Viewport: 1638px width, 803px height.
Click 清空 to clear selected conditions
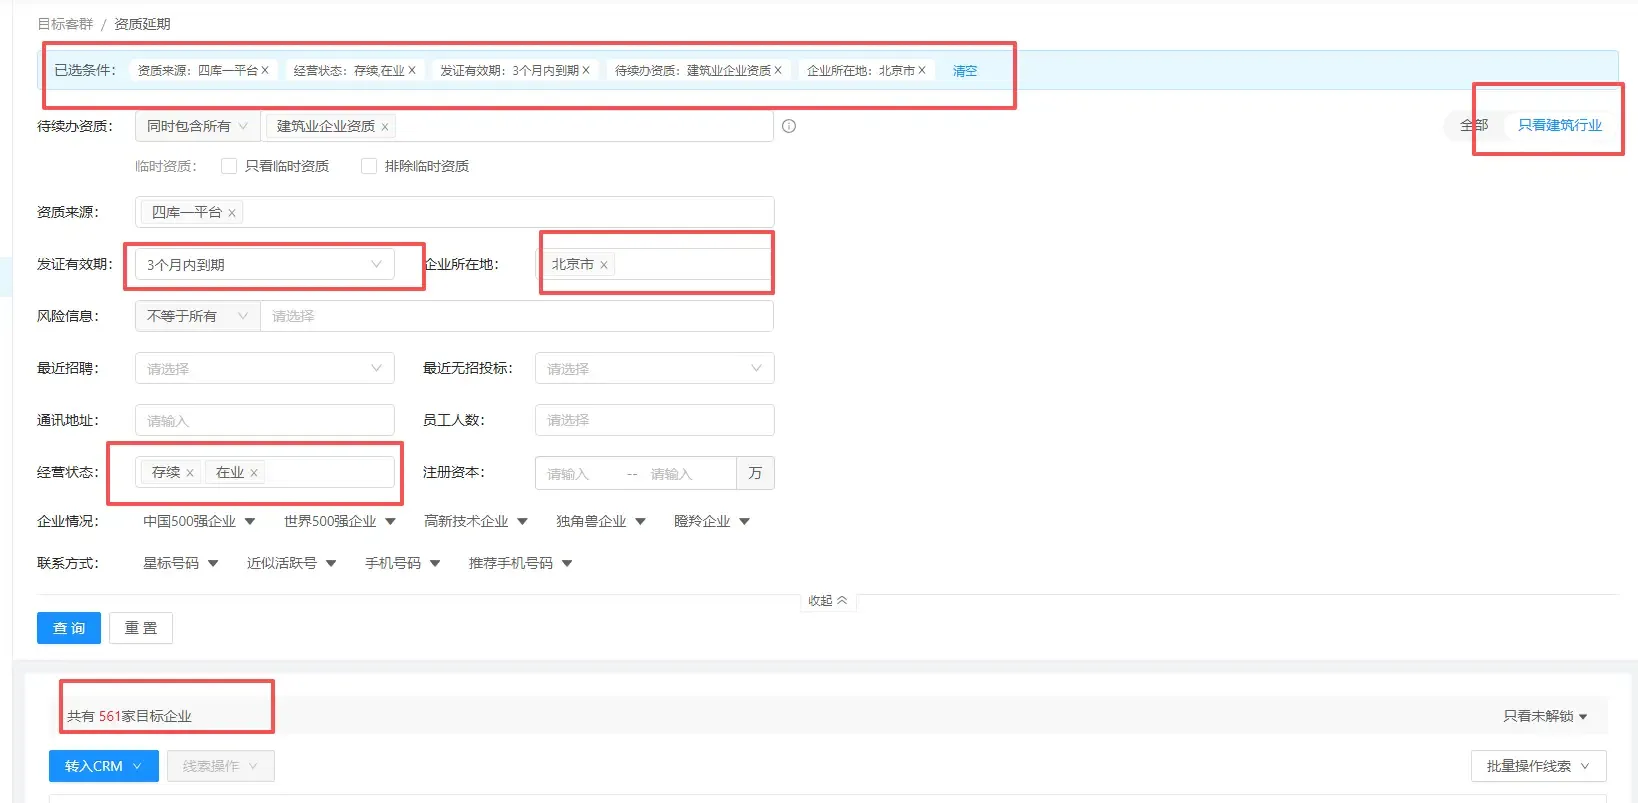pyautogui.click(x=965, y=71)
